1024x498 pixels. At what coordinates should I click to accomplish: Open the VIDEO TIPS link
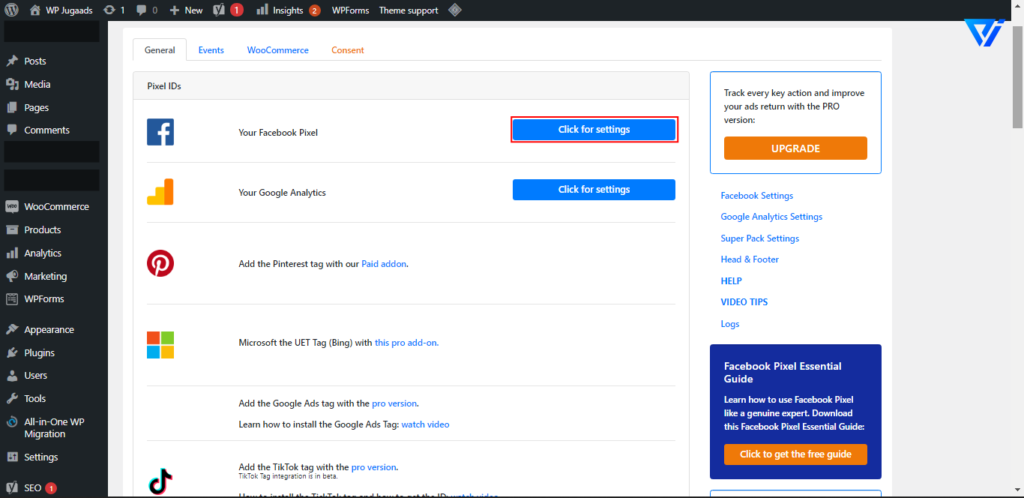[744, 302]
